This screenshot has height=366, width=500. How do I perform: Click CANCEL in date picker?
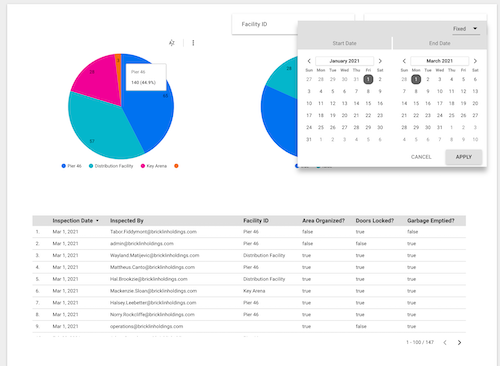coord(421,157)
